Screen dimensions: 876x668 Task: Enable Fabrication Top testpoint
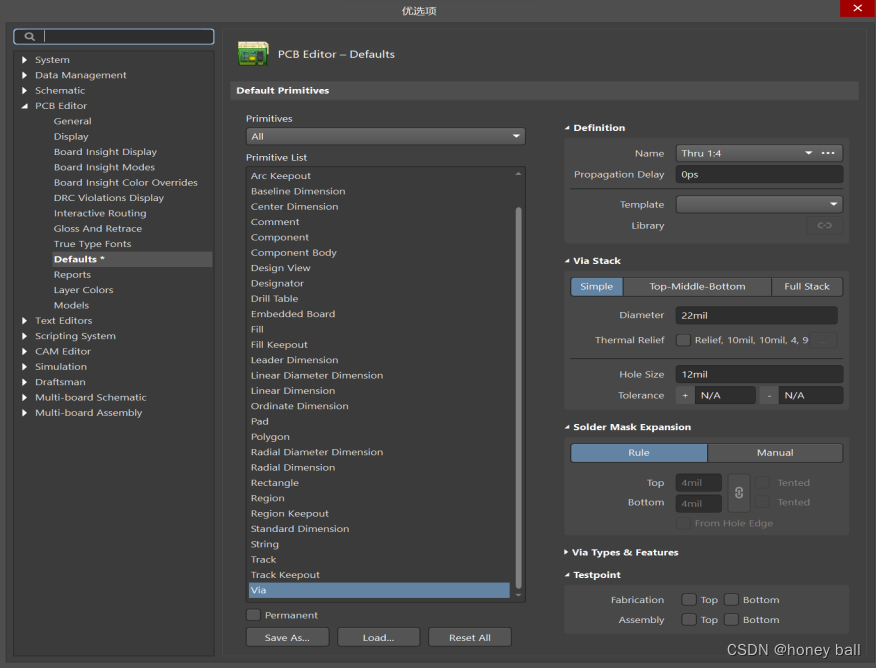pyautogui.click(x=689, y=600)
